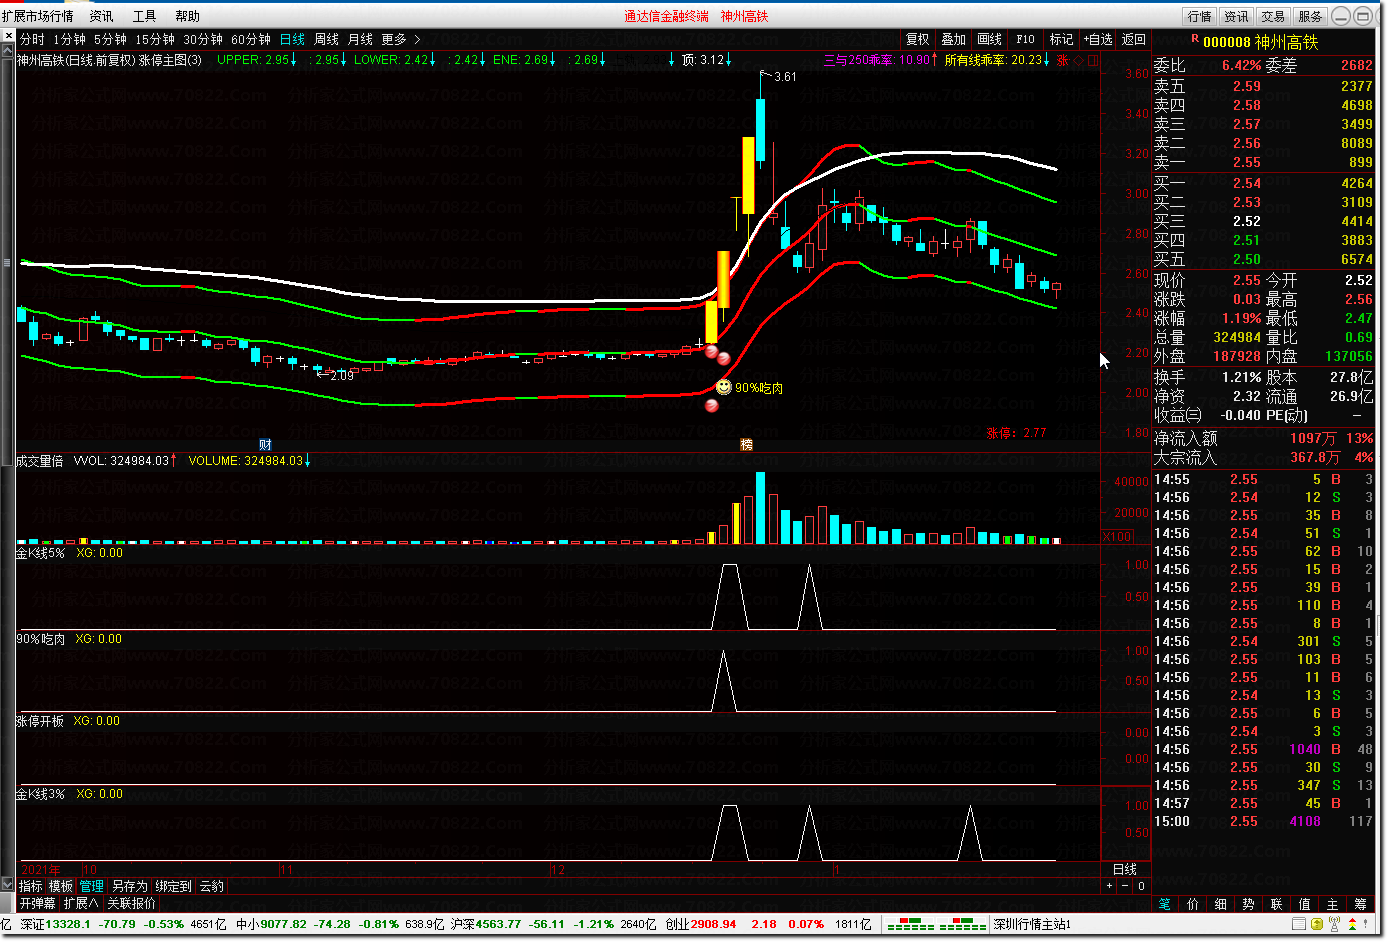This screenshot has width=1389, height=942.
Task: Click the 指标 indicator button
Action: (31, 886)
